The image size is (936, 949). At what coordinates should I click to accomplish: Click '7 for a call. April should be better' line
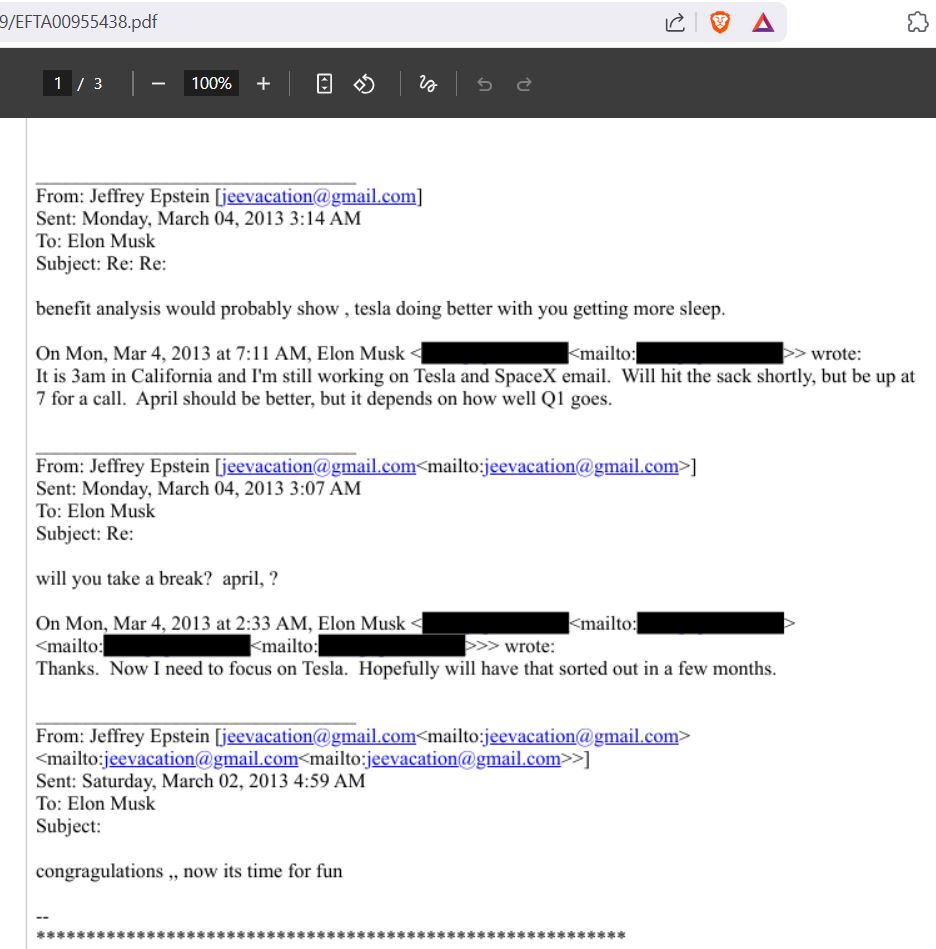324,399
